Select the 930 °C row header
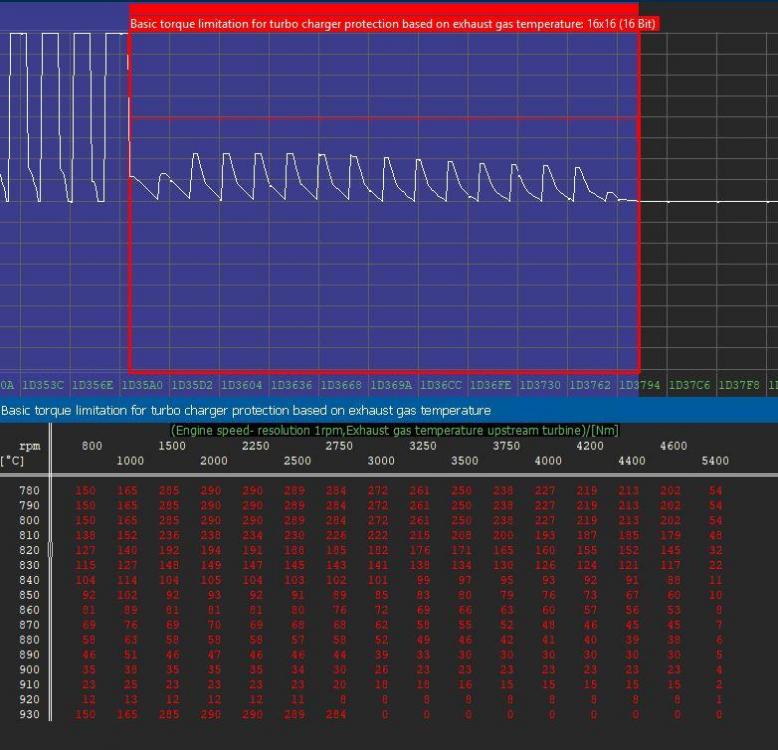 click(27, 715)
